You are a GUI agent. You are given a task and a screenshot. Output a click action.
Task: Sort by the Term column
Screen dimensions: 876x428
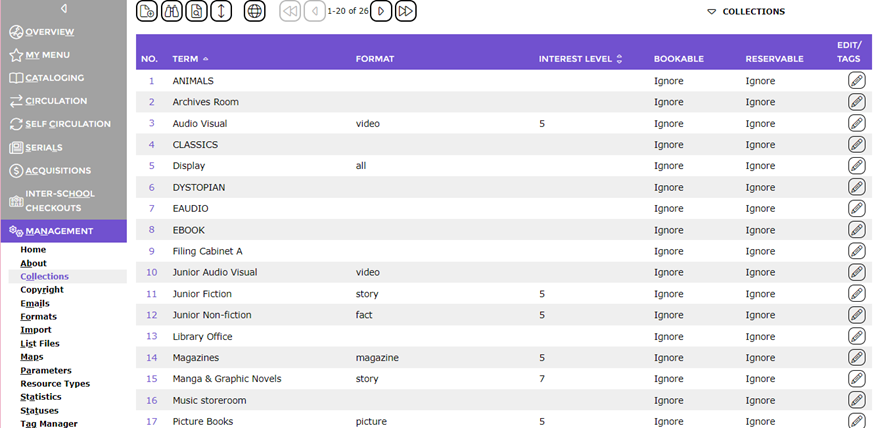click(x=190, y=59)
